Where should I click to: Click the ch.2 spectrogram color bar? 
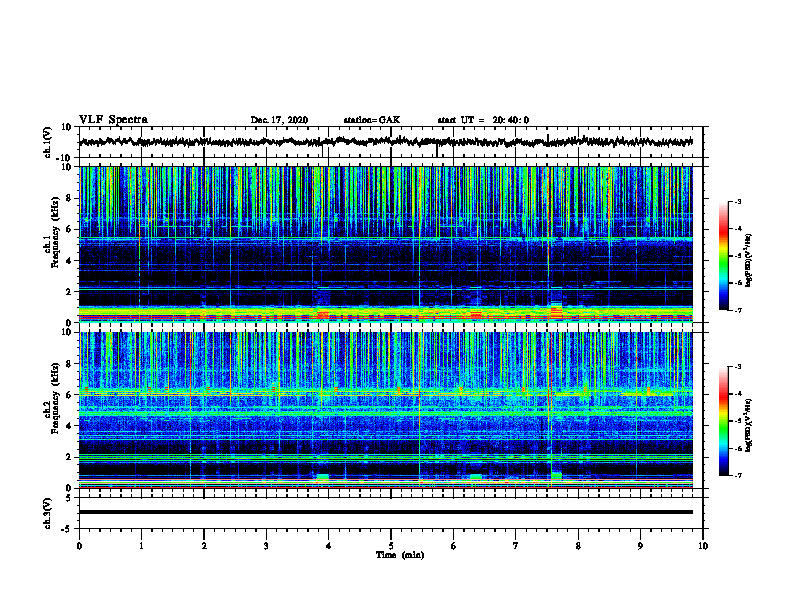[723, 421]
